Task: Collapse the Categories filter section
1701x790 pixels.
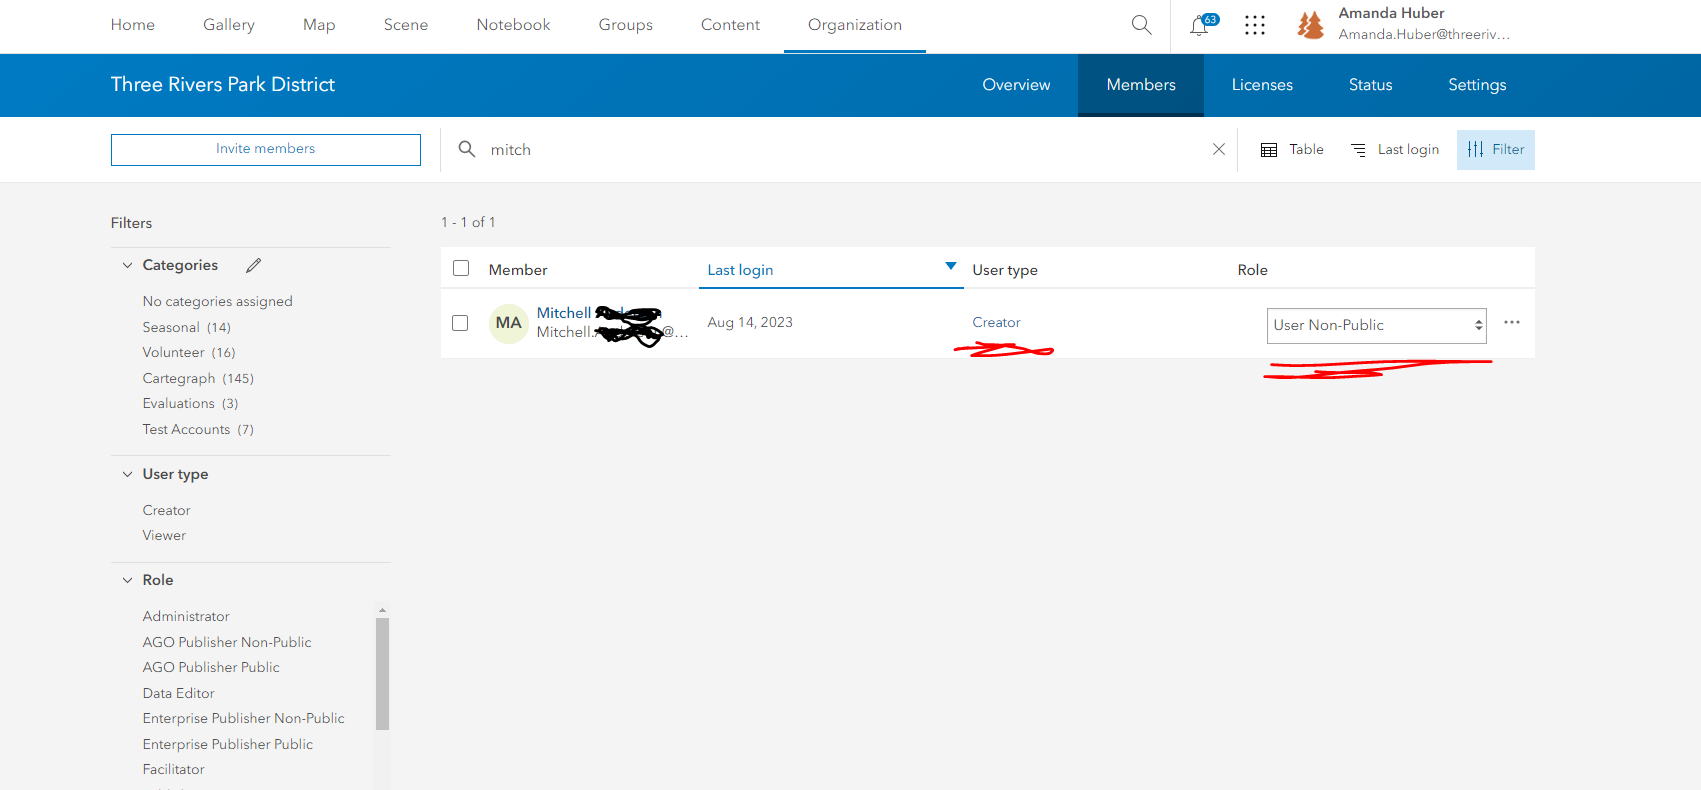Action: pos(127,265)
